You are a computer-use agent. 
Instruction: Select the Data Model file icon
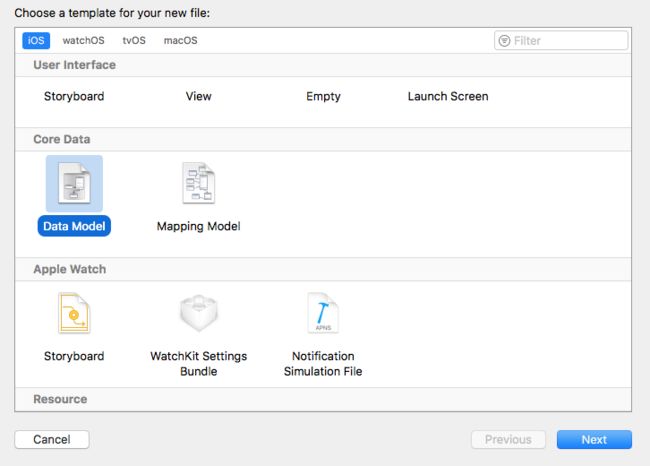74,183
